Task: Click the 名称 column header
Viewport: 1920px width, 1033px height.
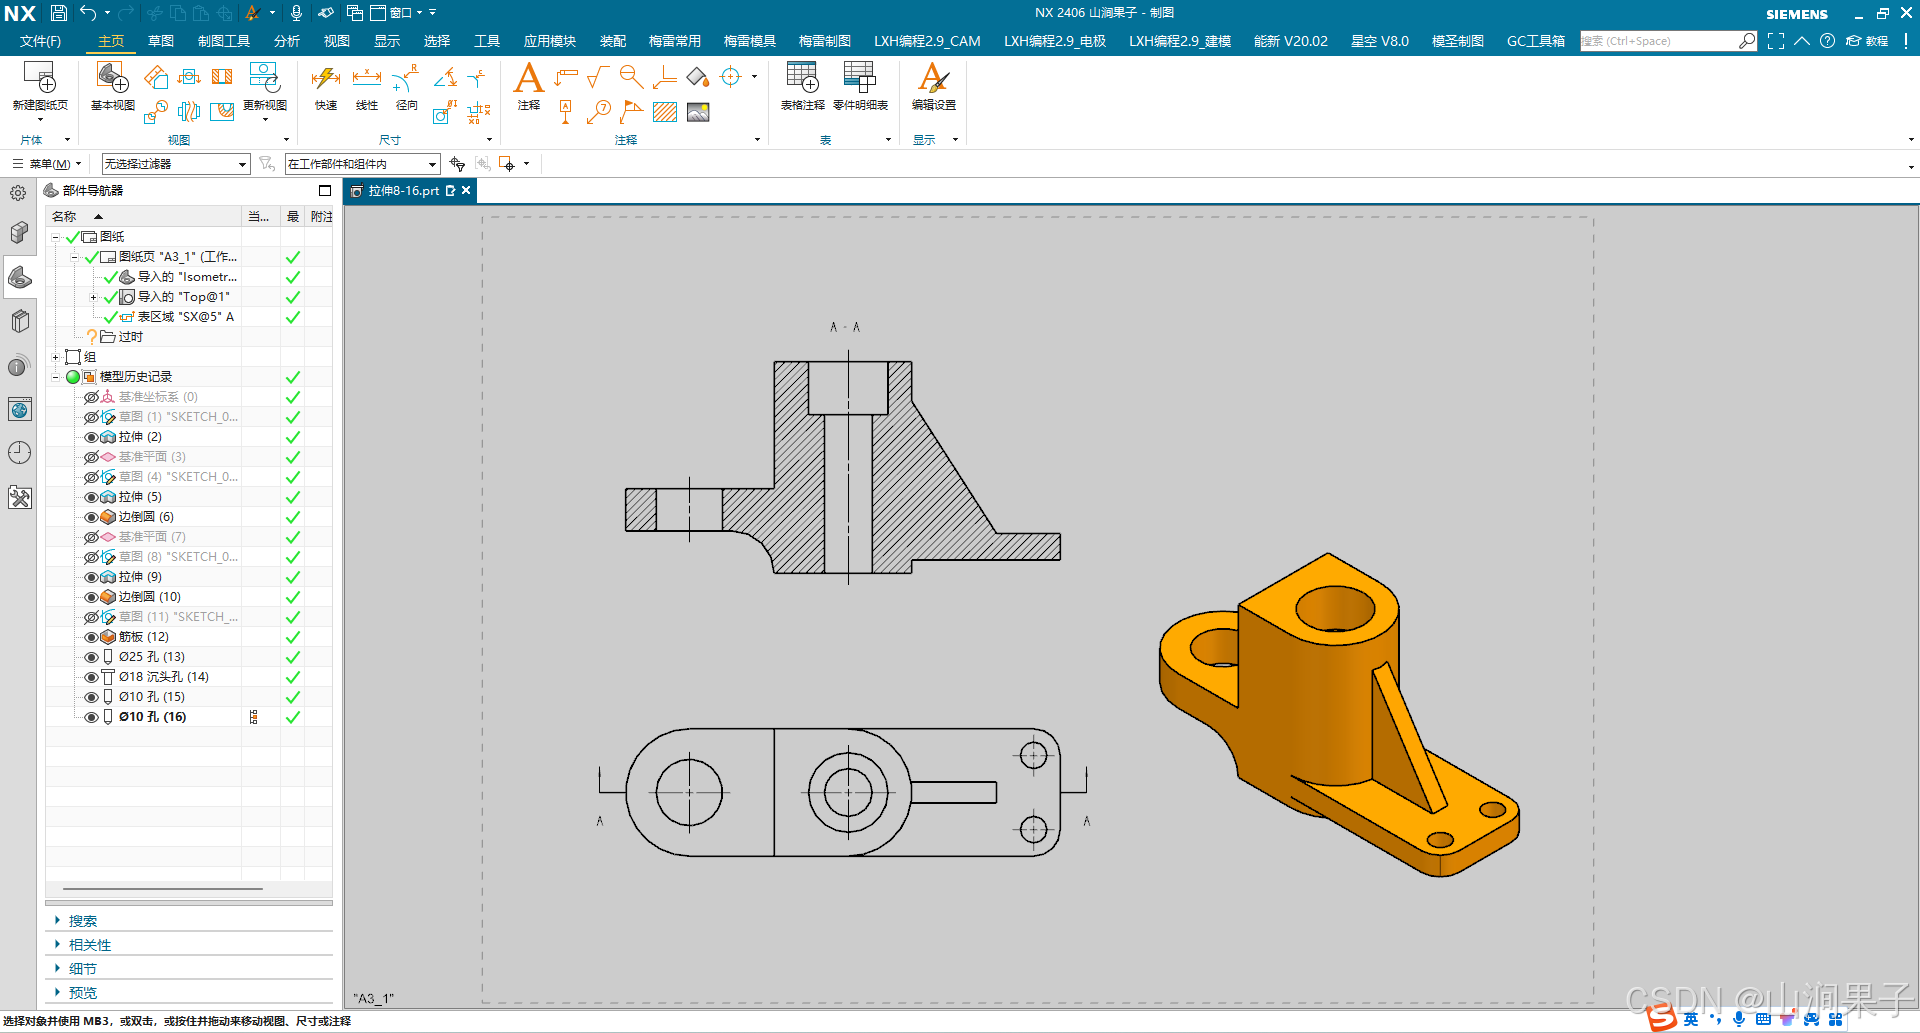Action: tap(143, 216)
